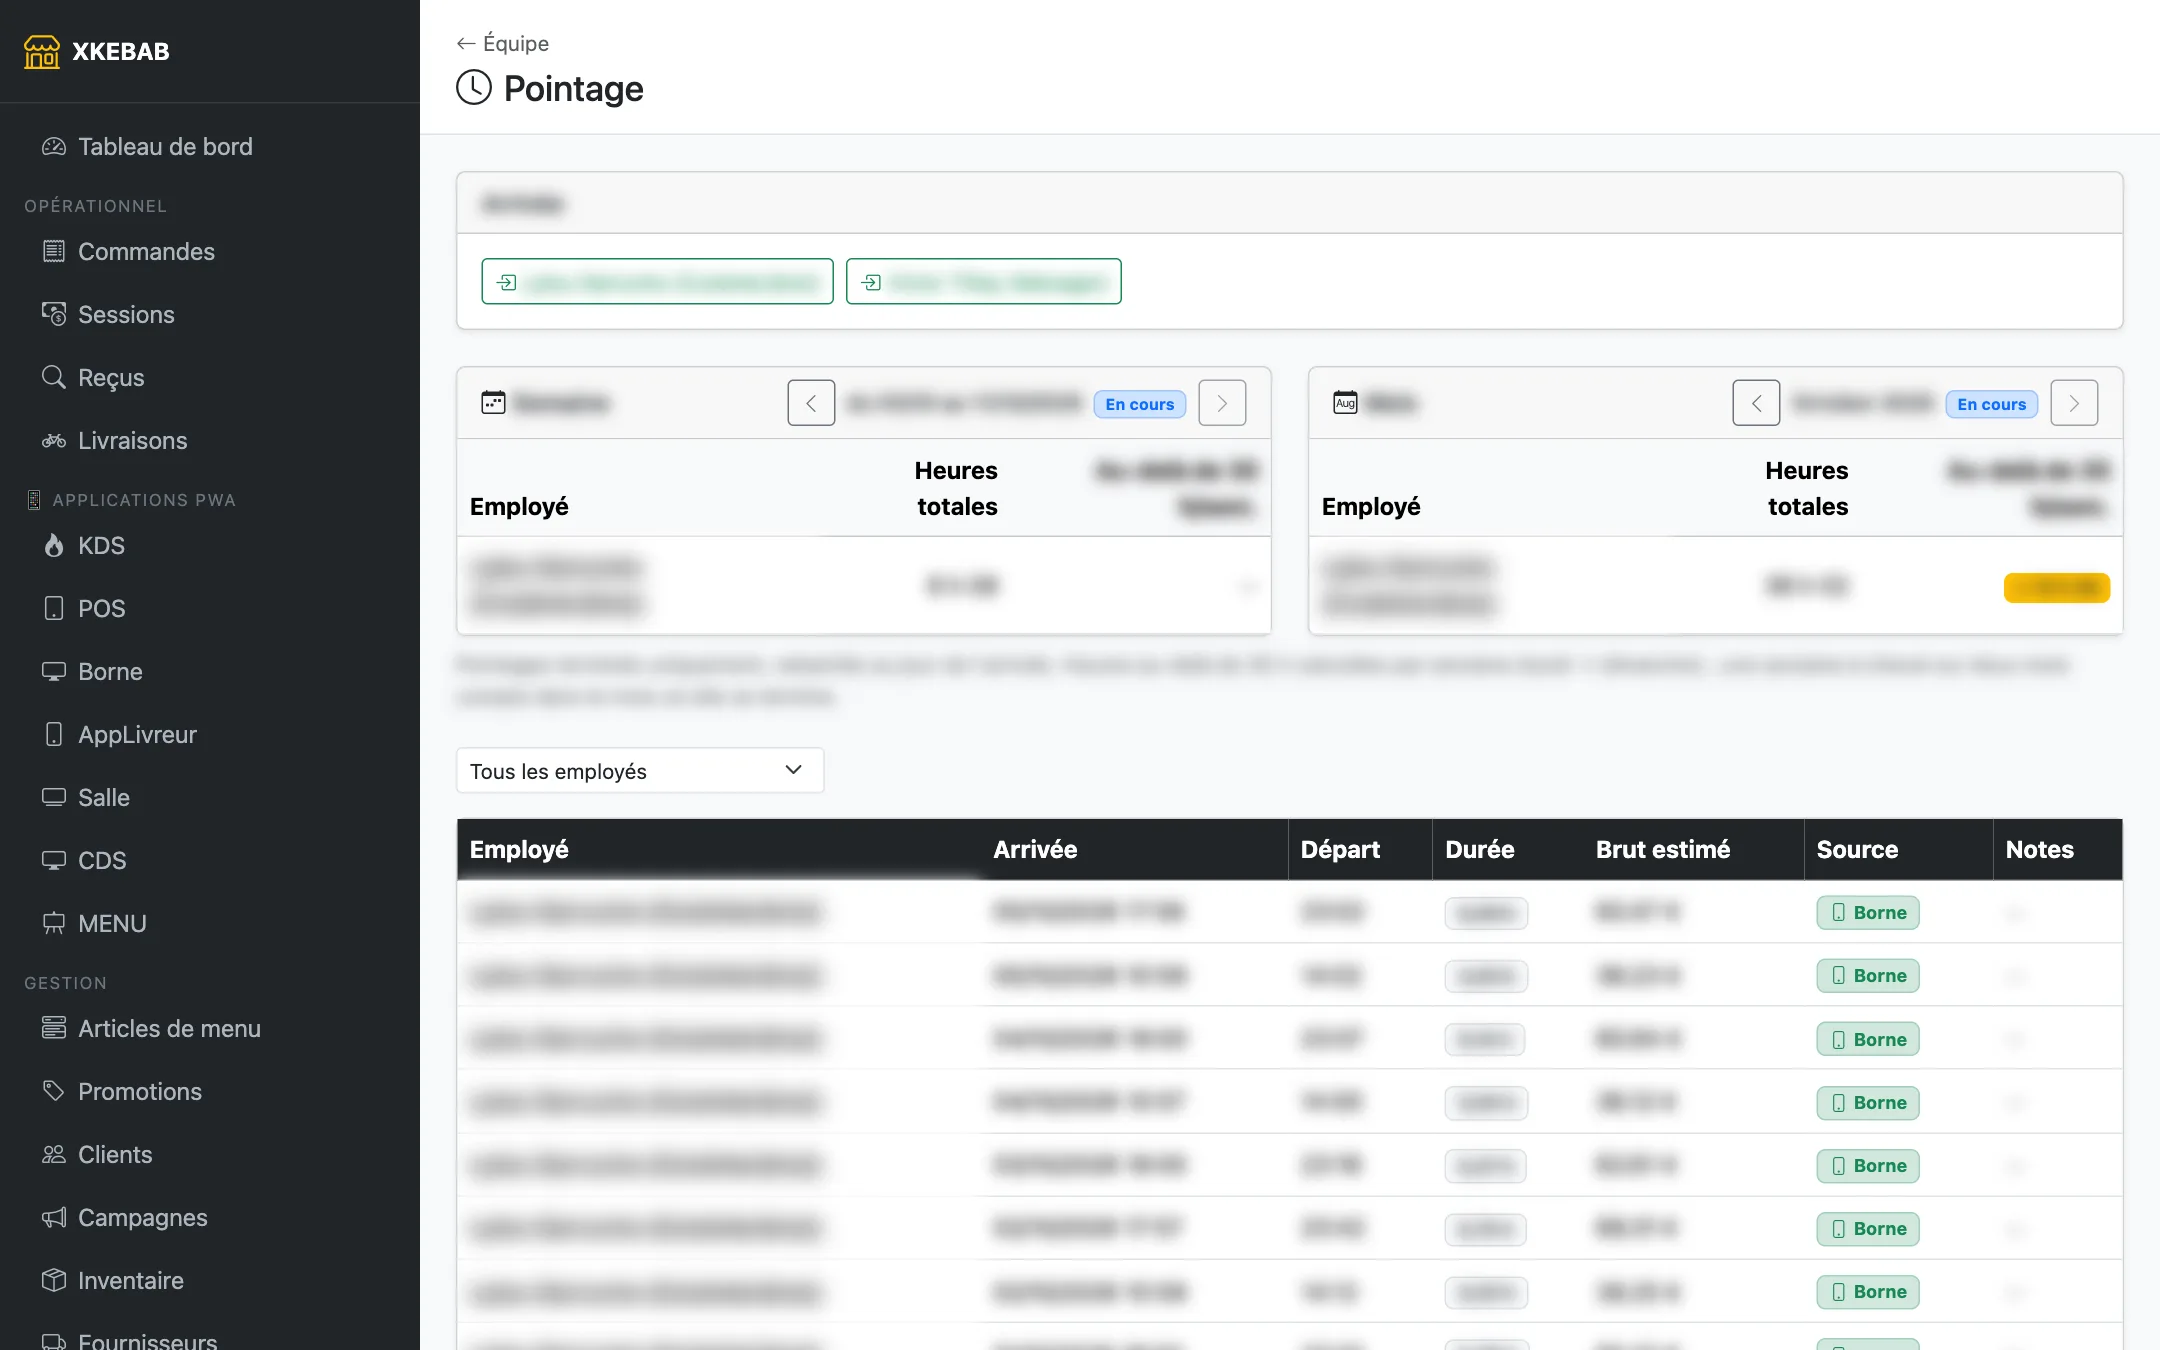Click the Fournisseurs truck icon
This screenshot has height=1350, width=2160.
pos(54,1342)
